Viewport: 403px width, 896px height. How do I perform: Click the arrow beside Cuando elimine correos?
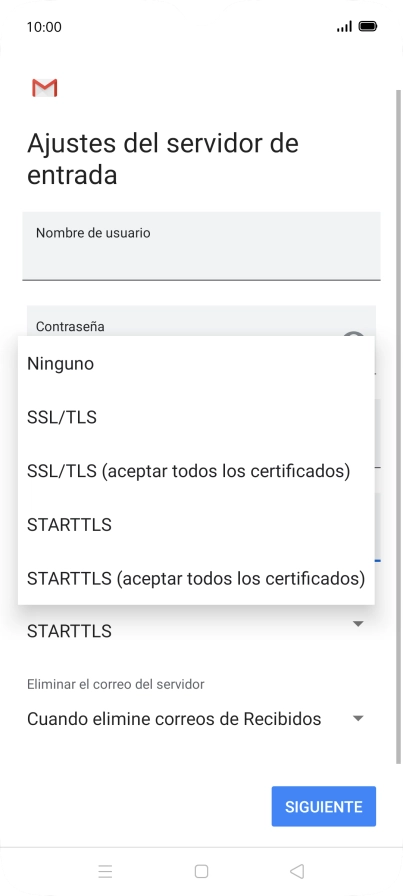pyautogui.click(x=358, y=718)
